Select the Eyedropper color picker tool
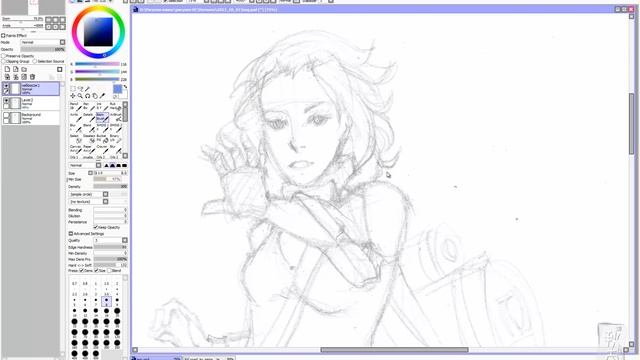640x360 pixels. coord(102,96)
